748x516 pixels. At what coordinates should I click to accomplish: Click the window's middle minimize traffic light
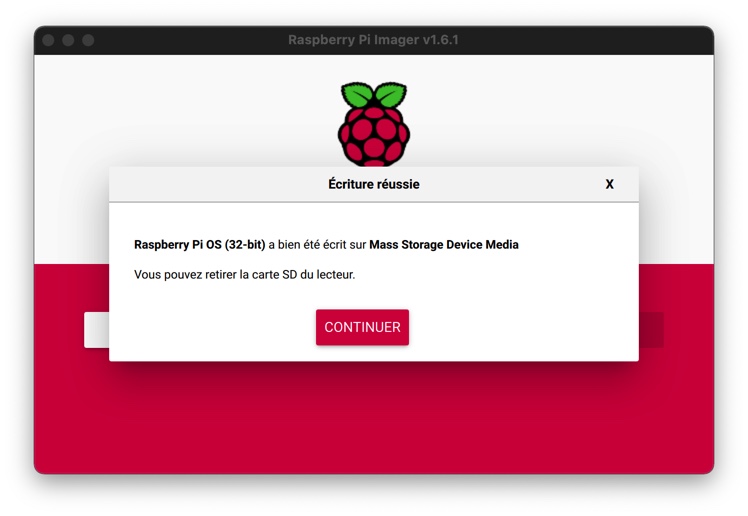pos(68,40)
